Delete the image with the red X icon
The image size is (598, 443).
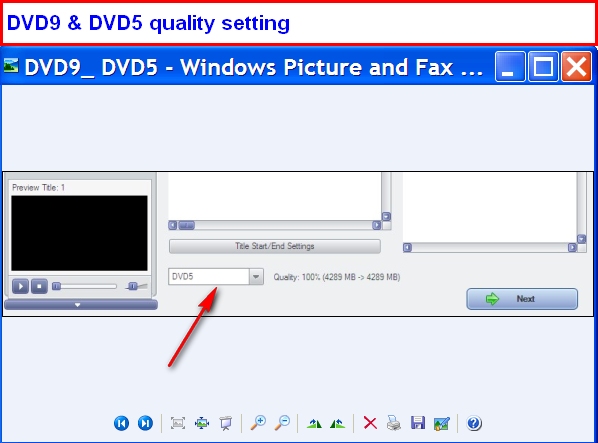pos(370,423)
